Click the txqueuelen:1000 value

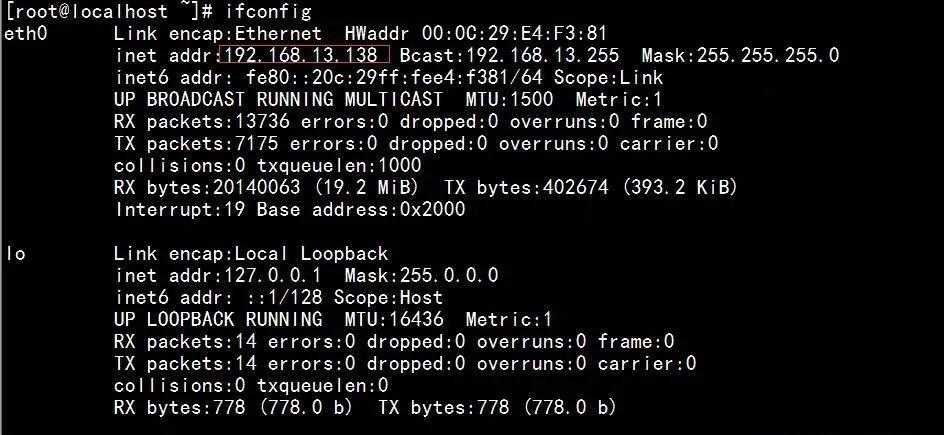[339, 165]
